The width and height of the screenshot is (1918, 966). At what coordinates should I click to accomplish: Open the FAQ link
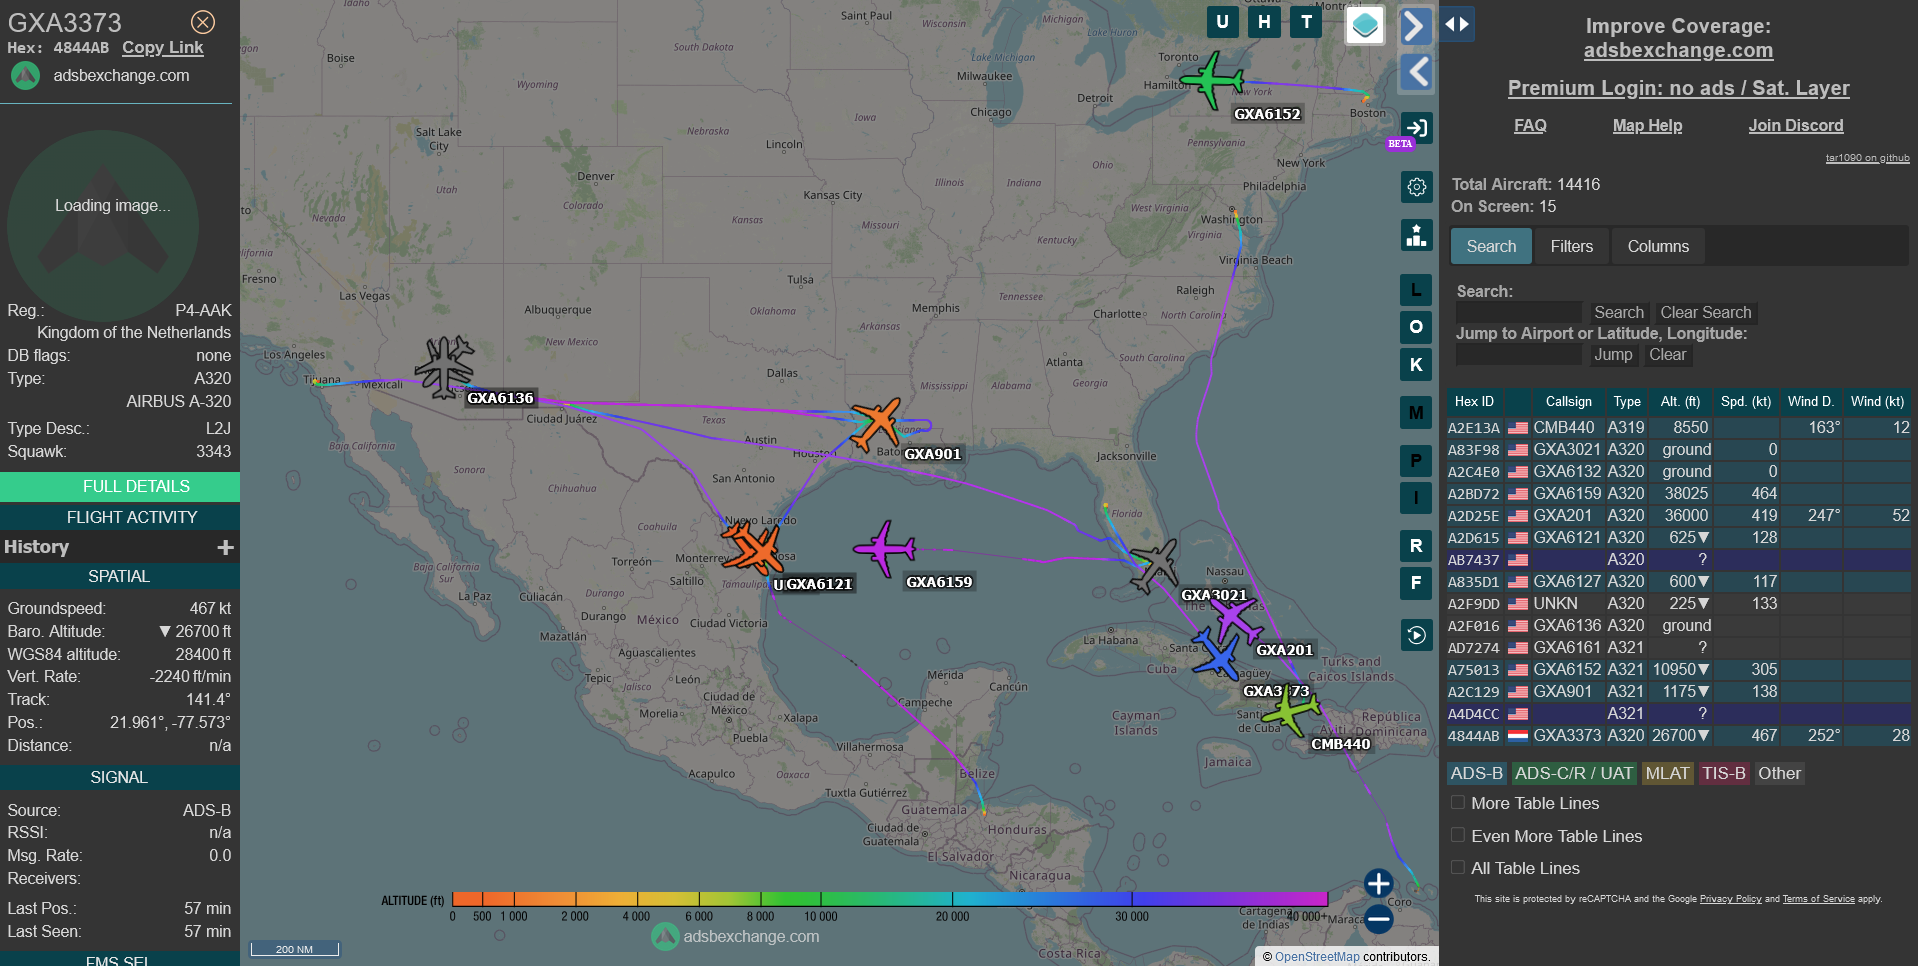point(1530,125)
